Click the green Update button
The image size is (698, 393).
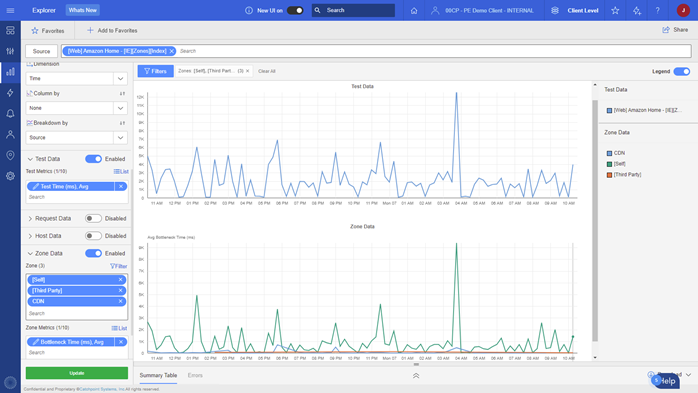(x=77, y=373)
